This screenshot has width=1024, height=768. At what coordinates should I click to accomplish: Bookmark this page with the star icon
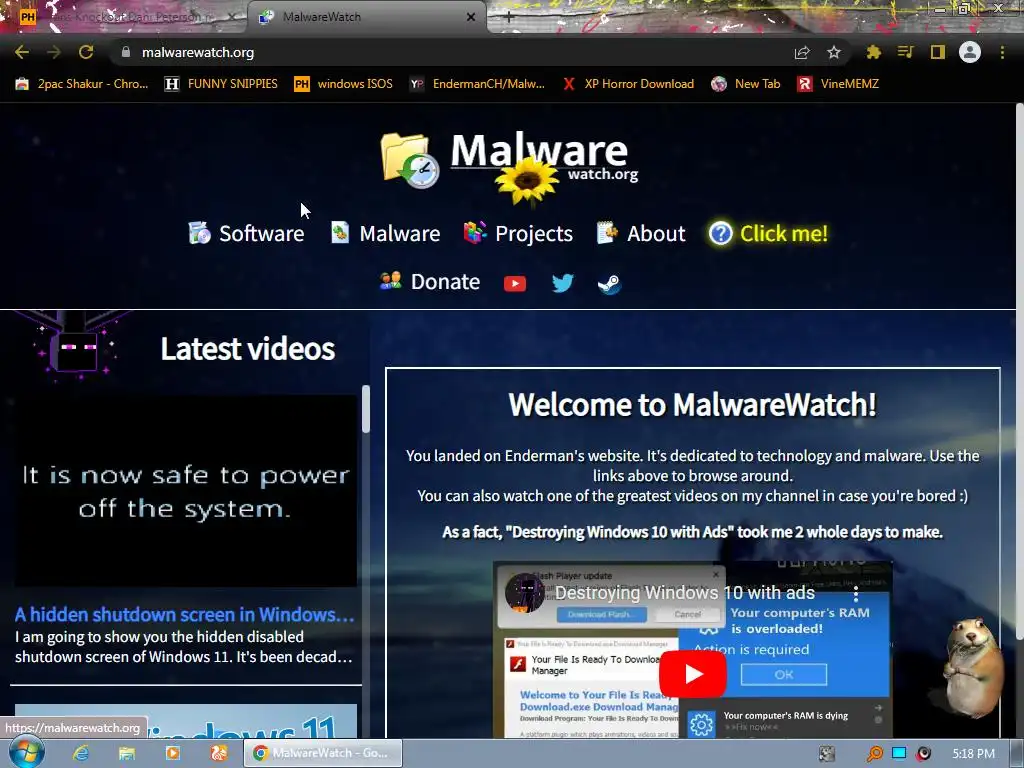(834, 52)
